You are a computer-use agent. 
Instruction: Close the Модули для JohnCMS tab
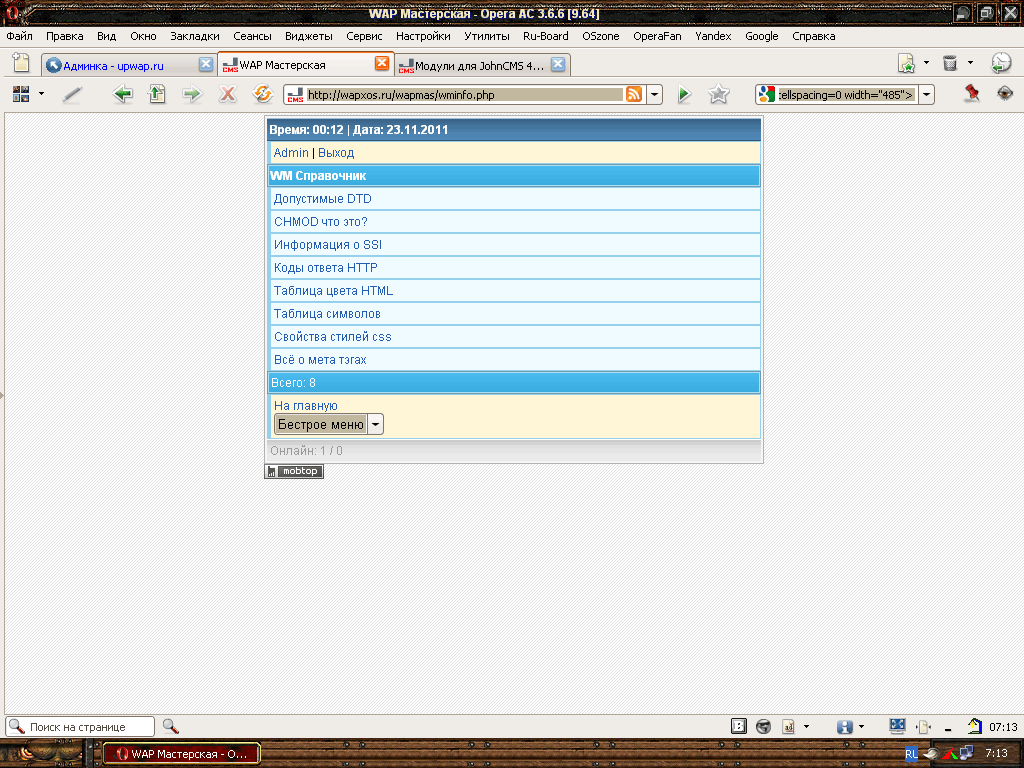tap(558, 64)
